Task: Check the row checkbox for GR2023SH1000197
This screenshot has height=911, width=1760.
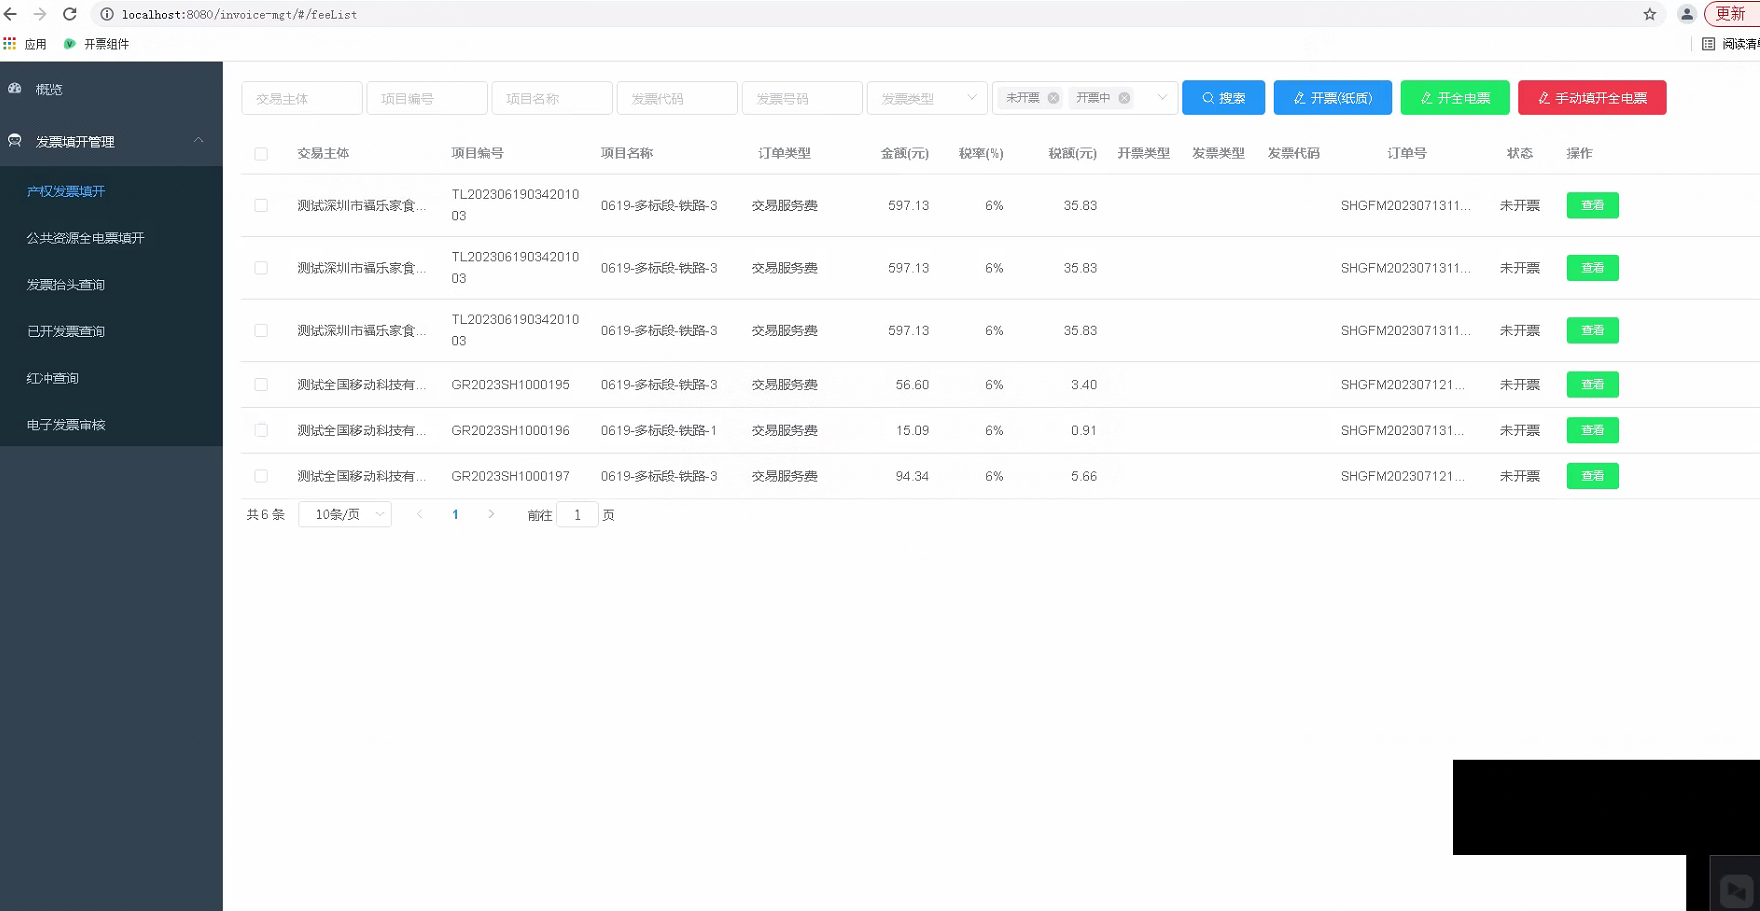Action: pos(261,476)
